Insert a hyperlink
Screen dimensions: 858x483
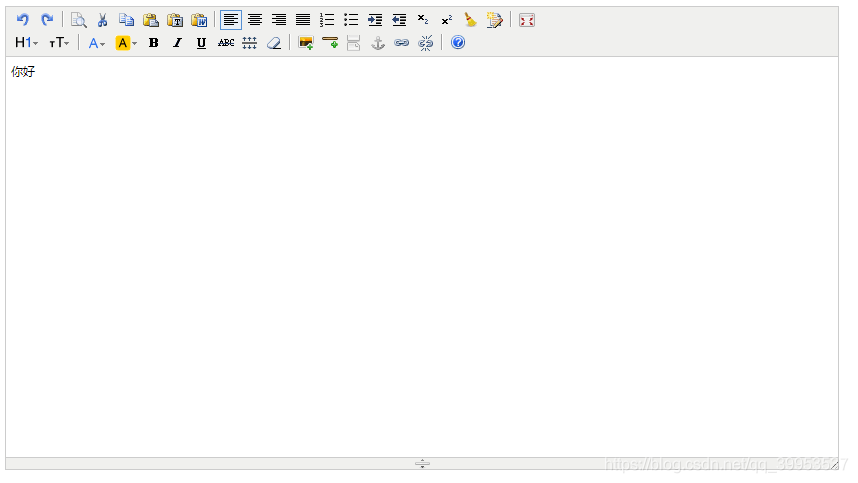point(402,43)
